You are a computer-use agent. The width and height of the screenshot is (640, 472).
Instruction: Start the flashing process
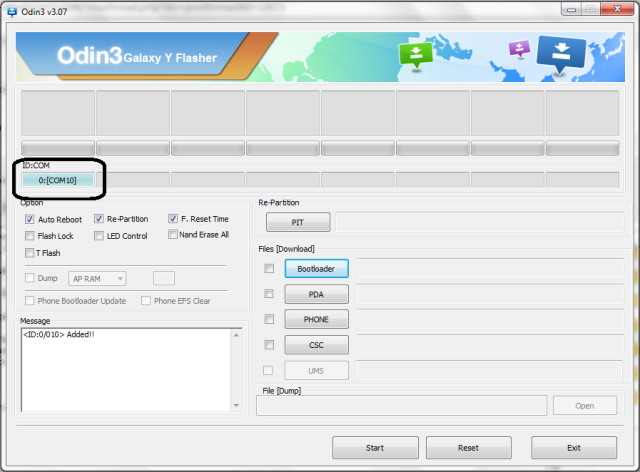click(375, 448)
